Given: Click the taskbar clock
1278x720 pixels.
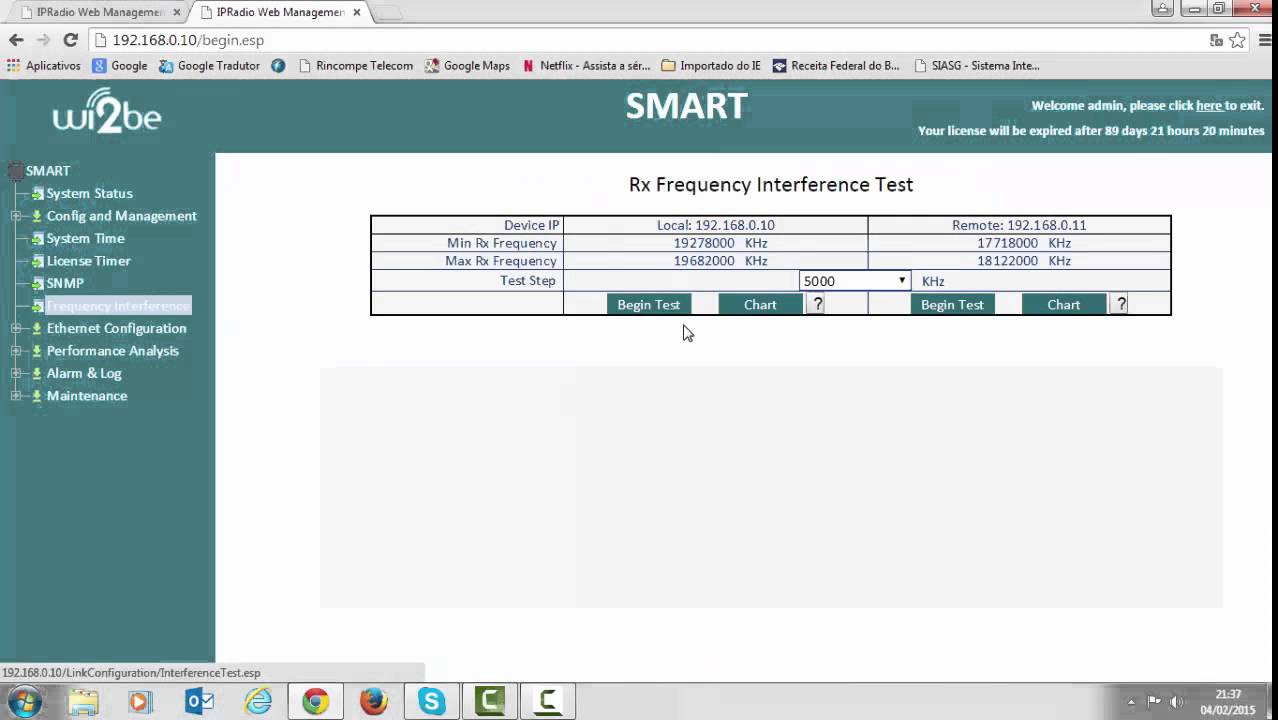Looking at the screenshot, I should tap(1228, 702).
